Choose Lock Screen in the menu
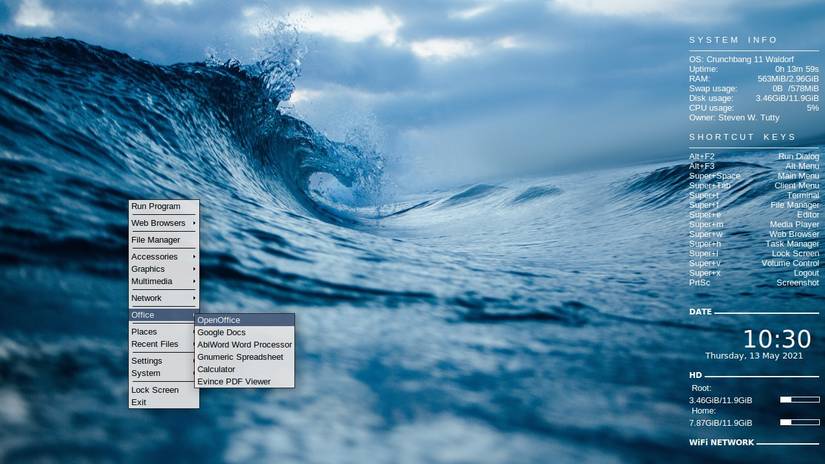The height and width of the screenshot is (464, 825). [164, 390]
